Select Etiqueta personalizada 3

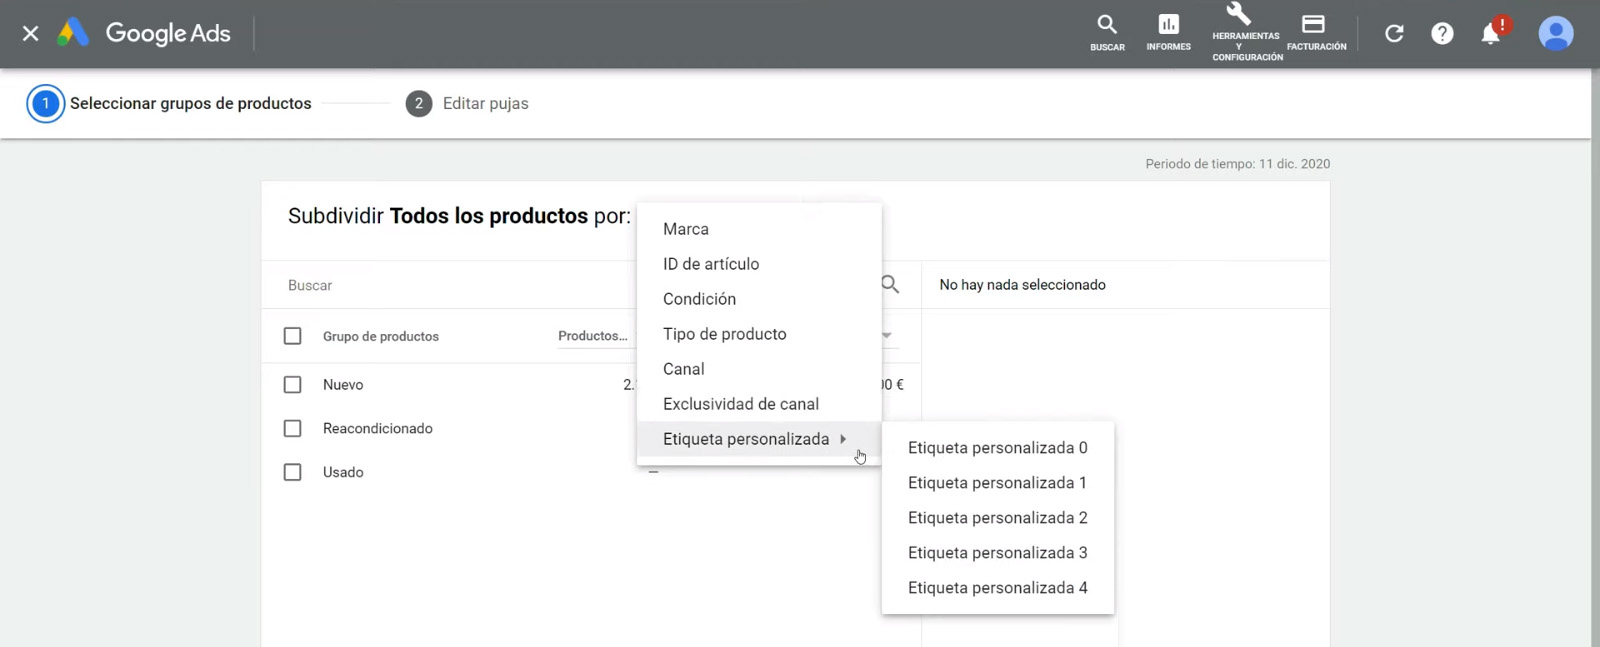(998, 553)
